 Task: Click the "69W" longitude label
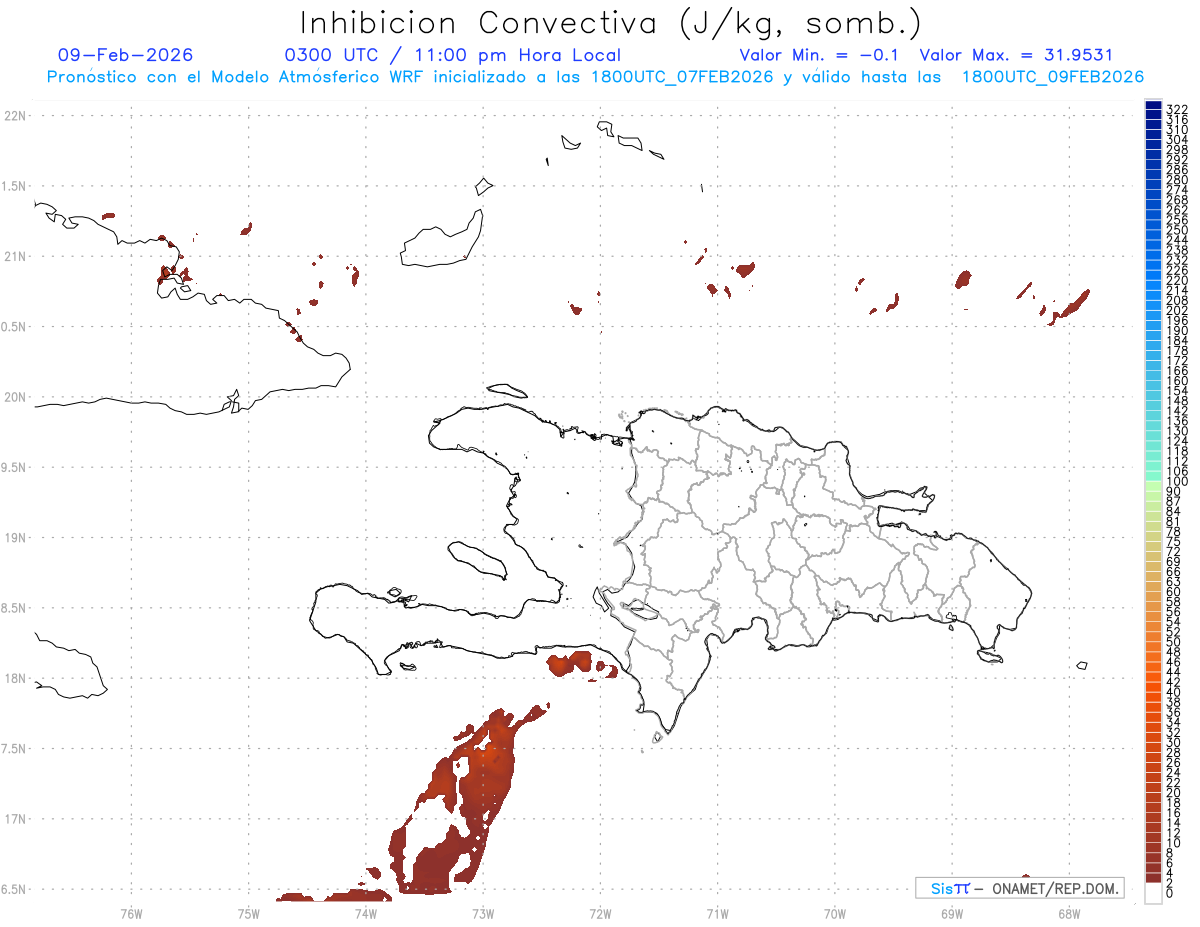coord(951,912)
